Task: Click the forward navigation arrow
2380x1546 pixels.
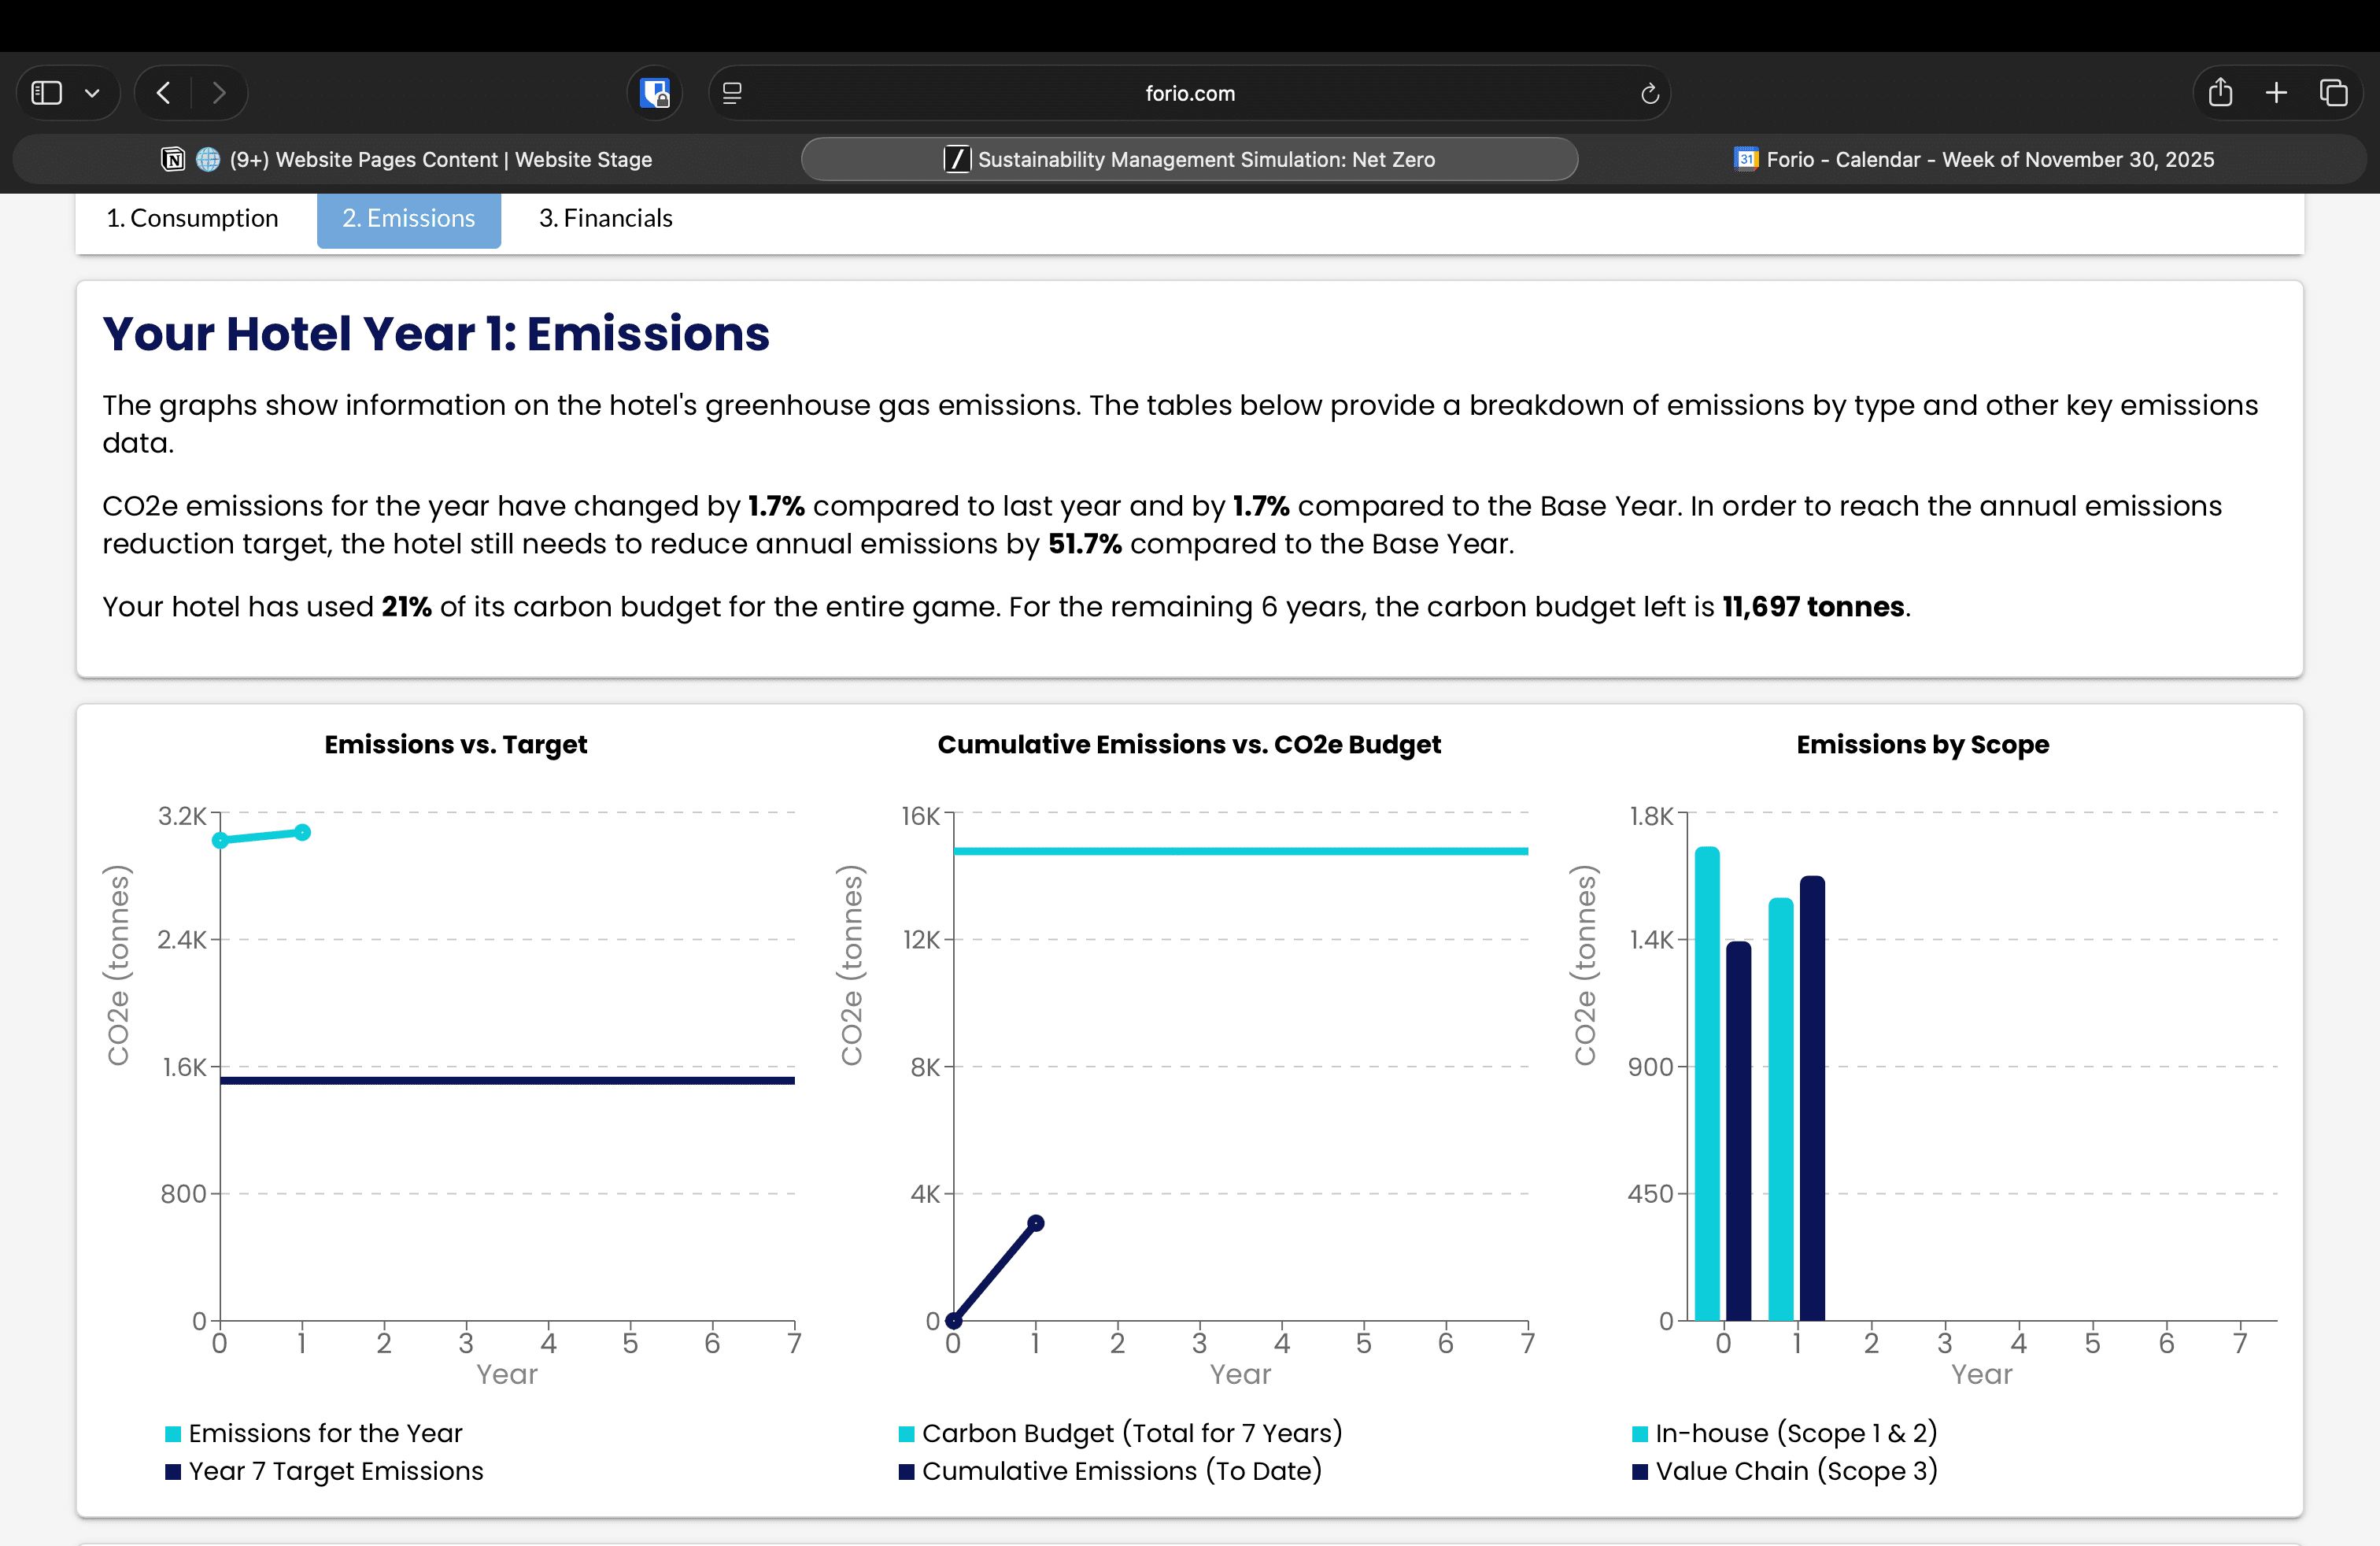Action: pos(219,93)
